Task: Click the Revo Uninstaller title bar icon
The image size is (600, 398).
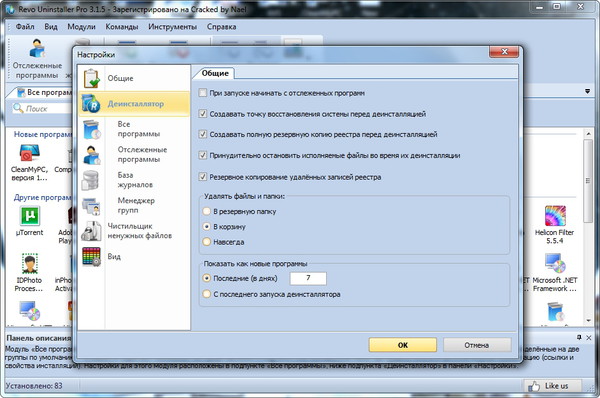Action: point(10,9)
